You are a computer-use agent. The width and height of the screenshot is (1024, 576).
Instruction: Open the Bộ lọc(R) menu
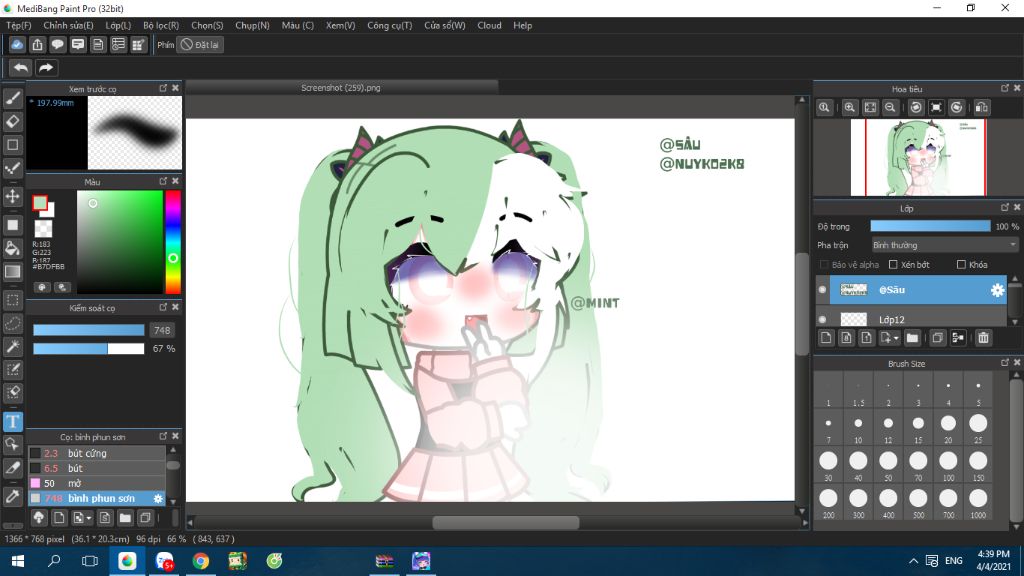pyautogui.click(x=161, y=25)
